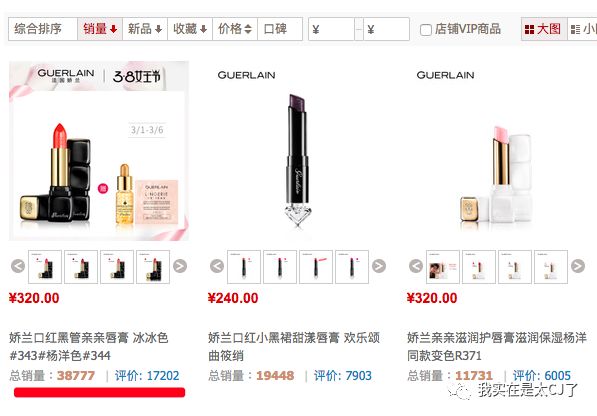Sort by 收藏 descending
Screen dimensions: 597x416
click(x=190, y=29)
